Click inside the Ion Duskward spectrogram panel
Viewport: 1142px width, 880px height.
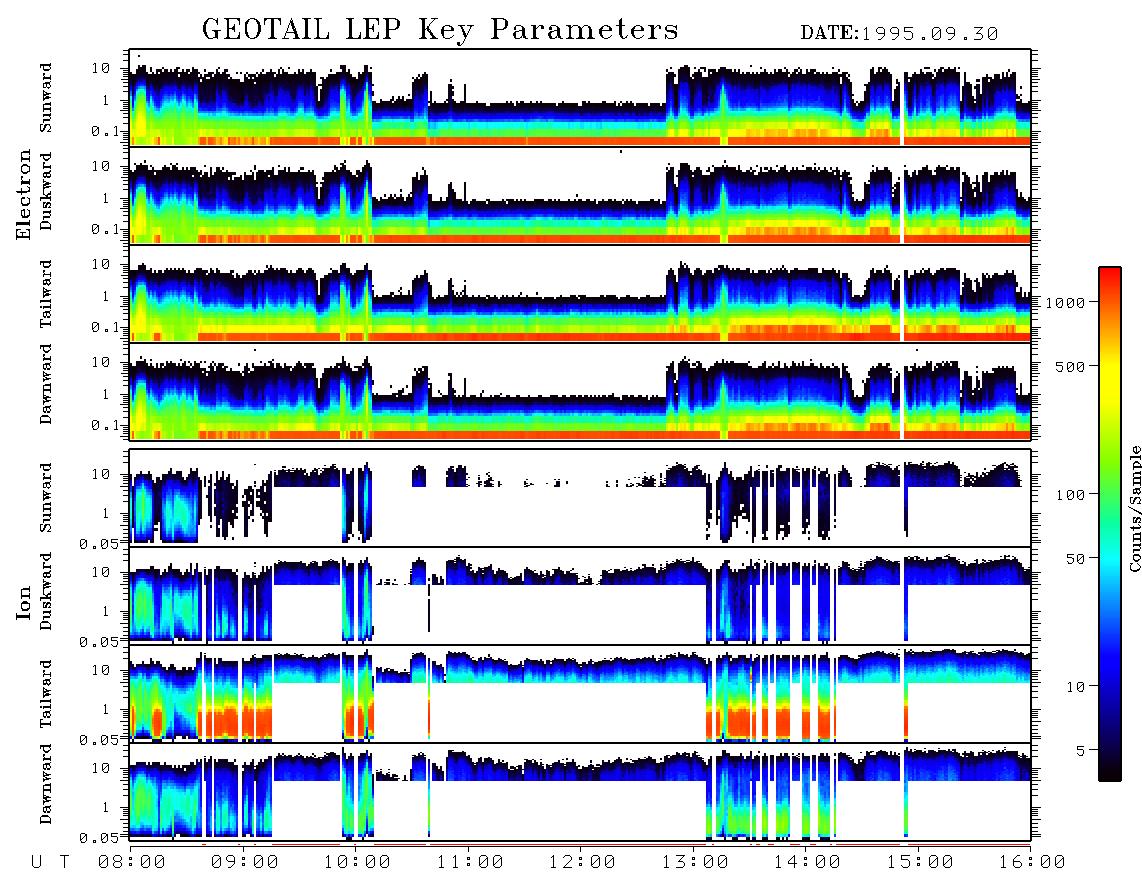click(x=580, y=596)
